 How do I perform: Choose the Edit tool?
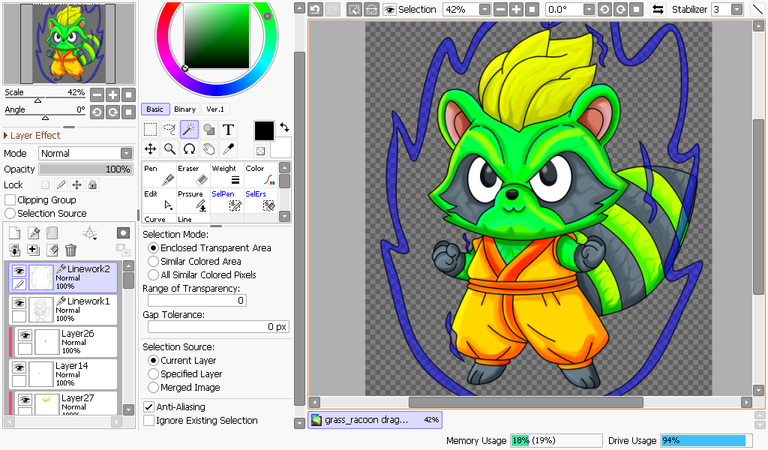(x=159, y=201)
